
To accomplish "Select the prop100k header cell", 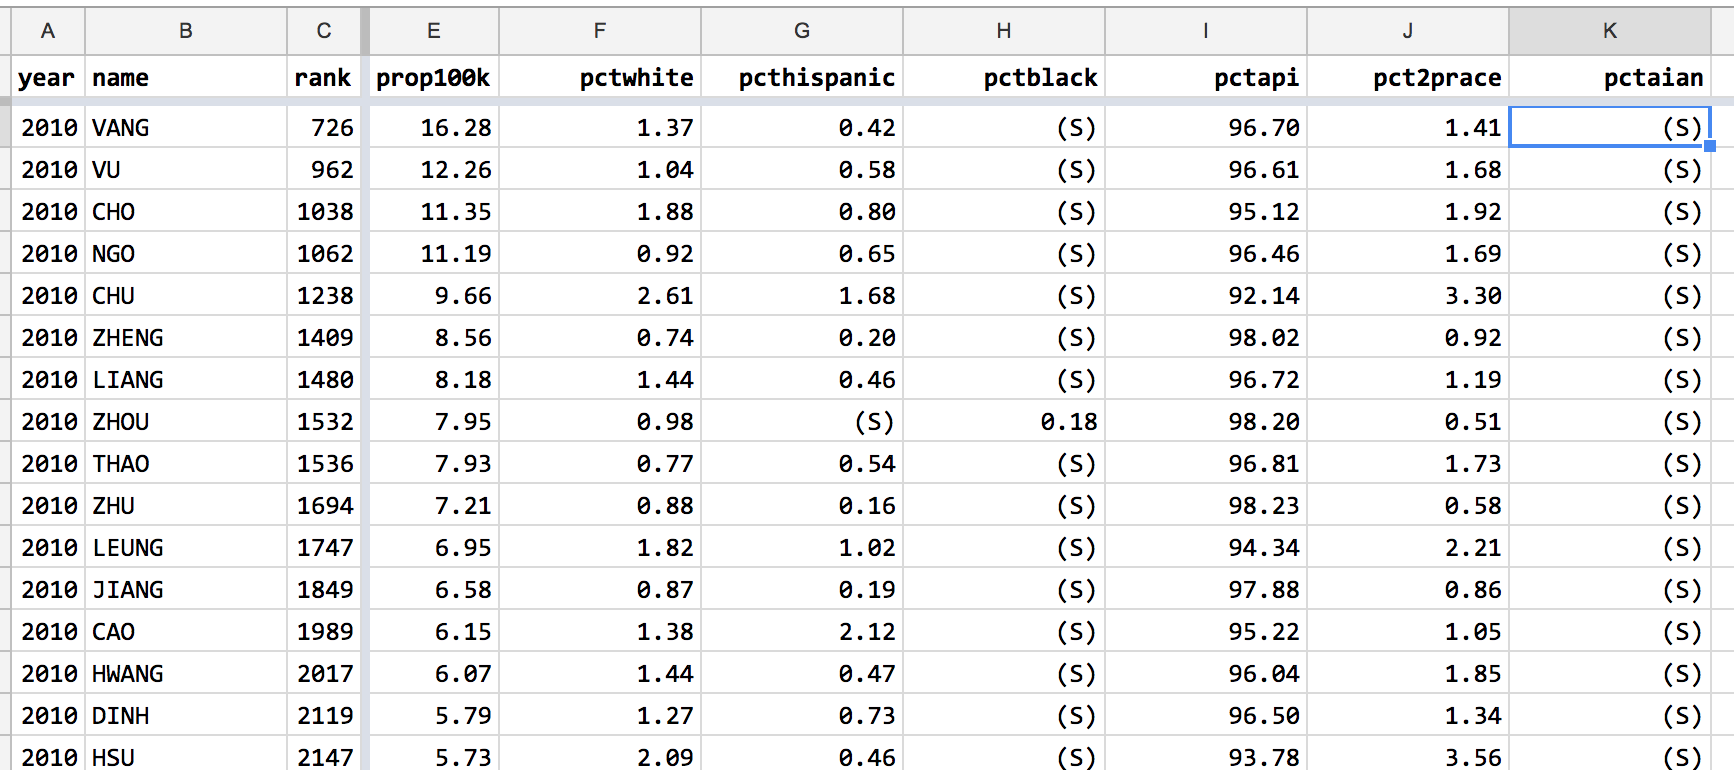I will tap(433, 78).
